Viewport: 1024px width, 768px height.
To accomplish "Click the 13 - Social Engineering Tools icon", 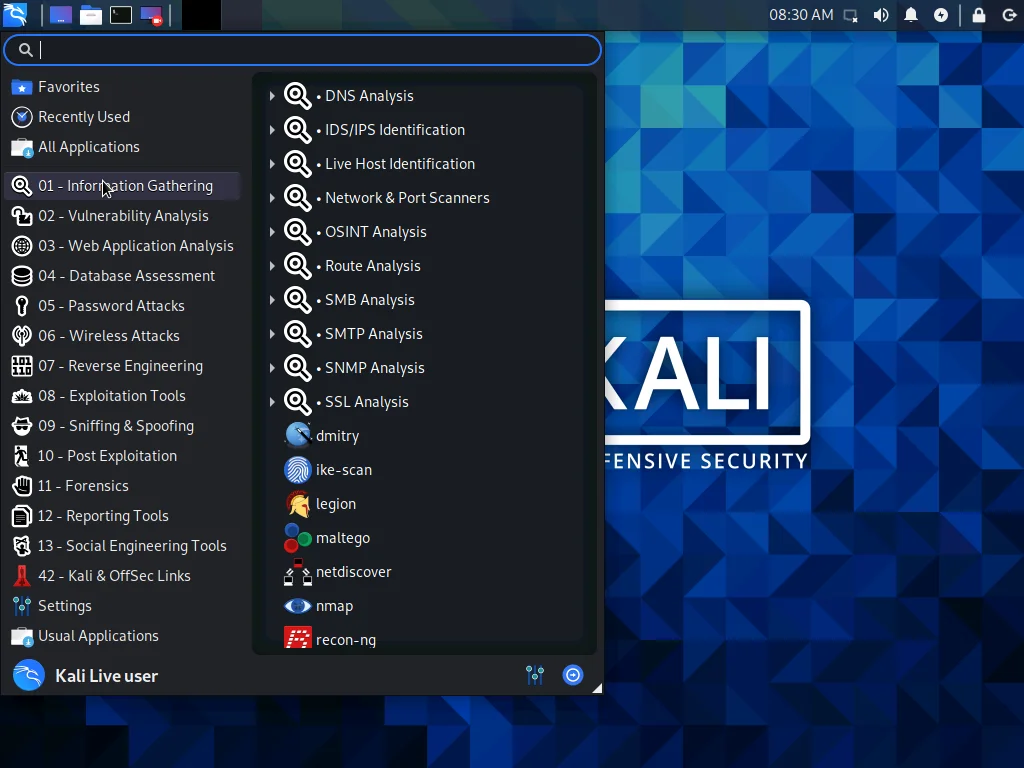I will tap(22, 547).
